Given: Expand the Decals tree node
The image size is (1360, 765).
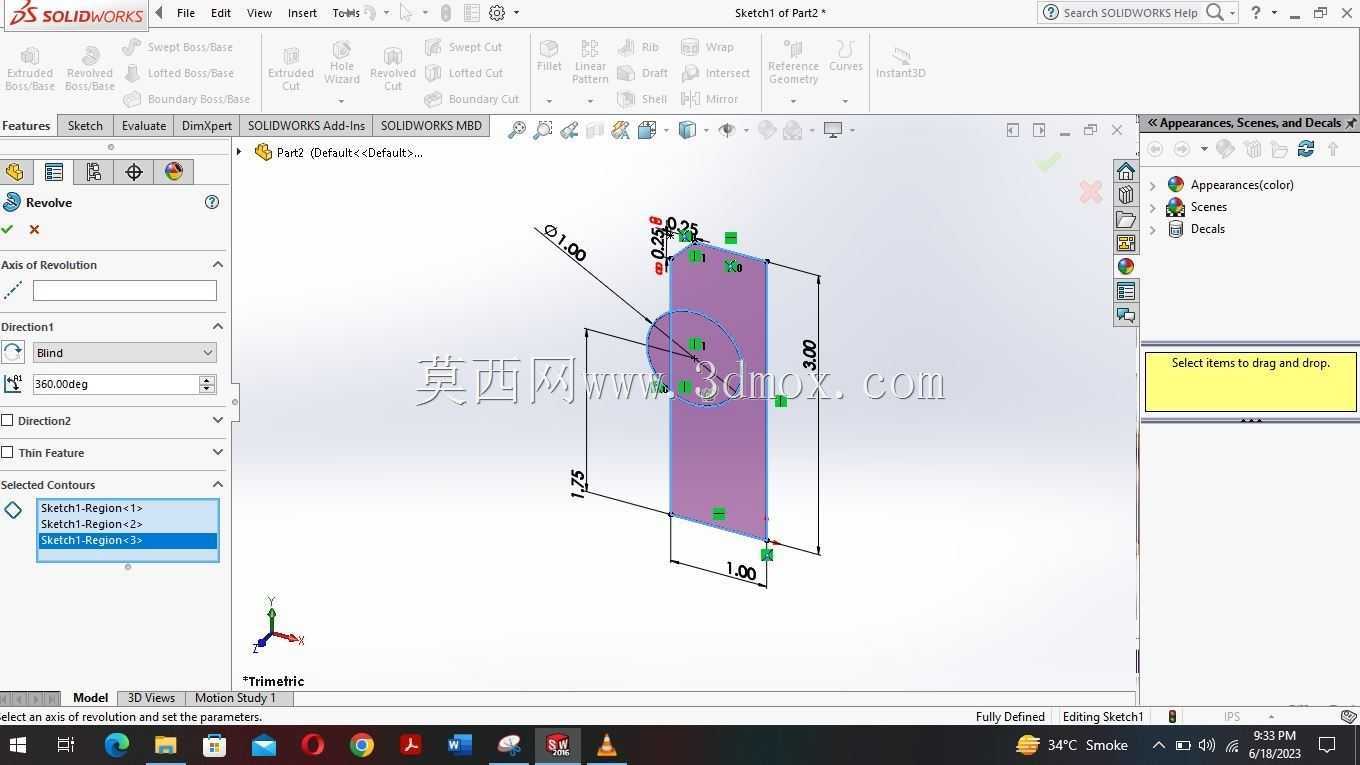Looking at the screenshot, I should (x=1153, y=229).
